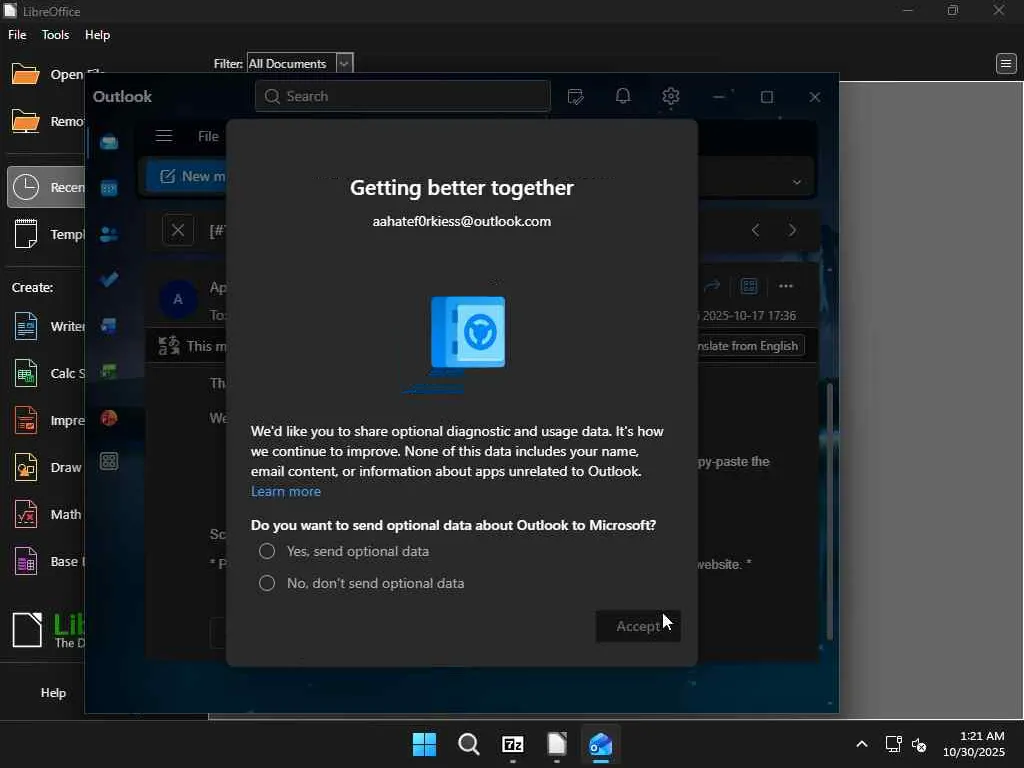Toggle Outlook hamburger navigation pane icon
Viewport: 1024px width, 768px height.
(164, 136)
